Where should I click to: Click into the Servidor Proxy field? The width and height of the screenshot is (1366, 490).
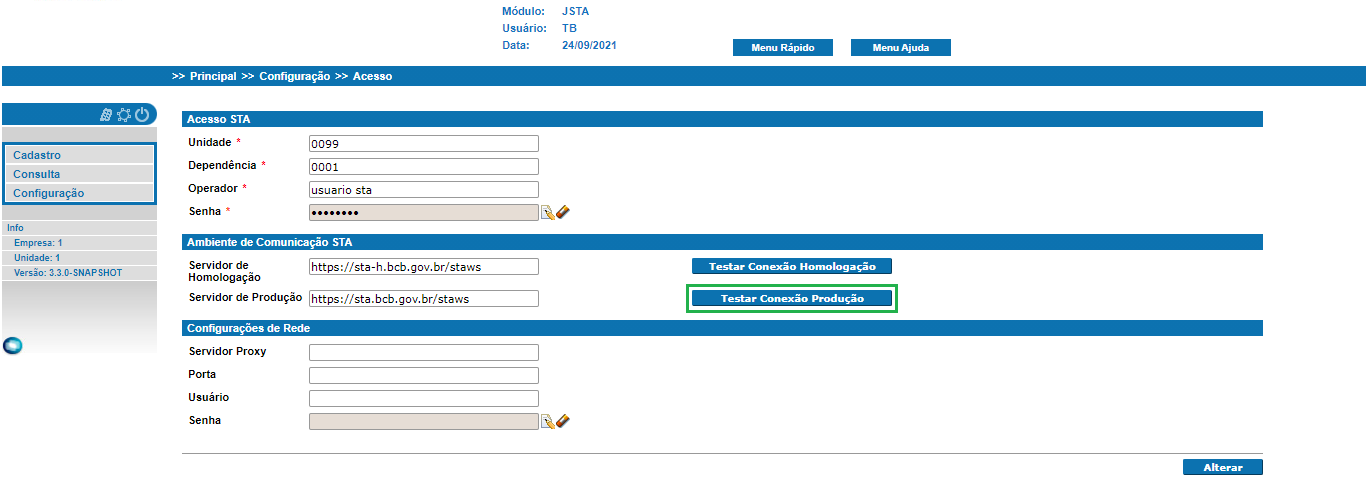[x=424, y=352]
